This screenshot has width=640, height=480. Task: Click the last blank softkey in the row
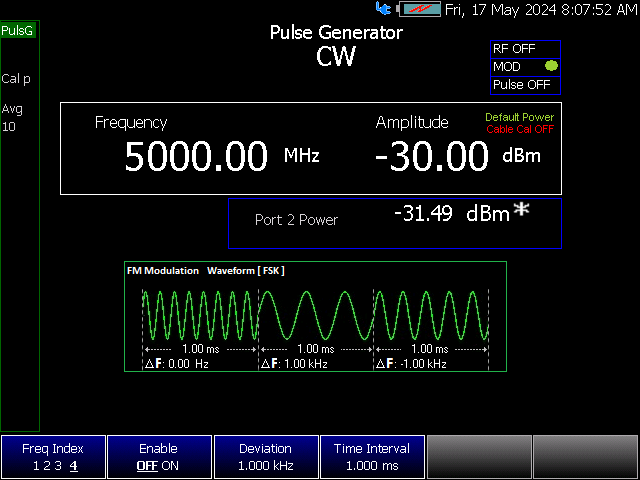[x=585, y=457]
